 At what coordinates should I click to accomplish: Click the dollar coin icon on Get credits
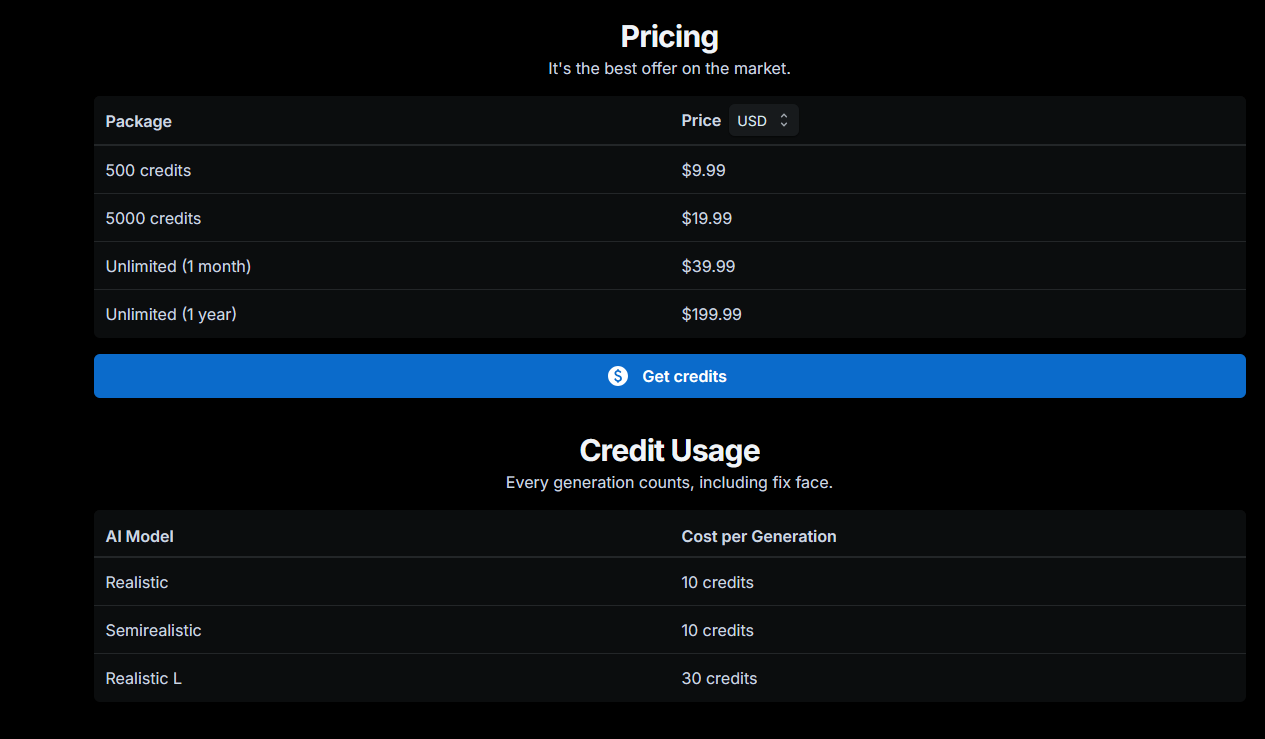(x=618, y=376)
